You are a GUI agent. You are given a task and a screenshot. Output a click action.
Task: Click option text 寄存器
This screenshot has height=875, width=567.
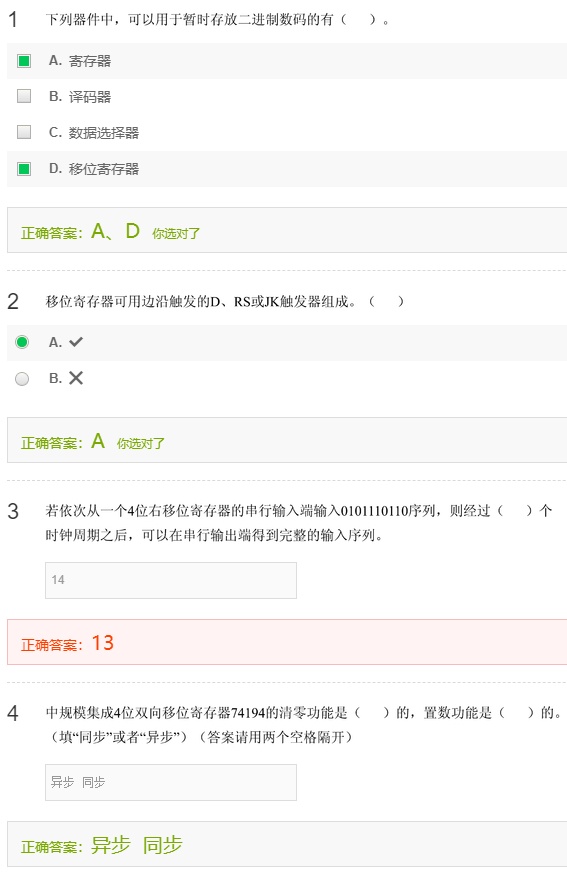(90, 61)
